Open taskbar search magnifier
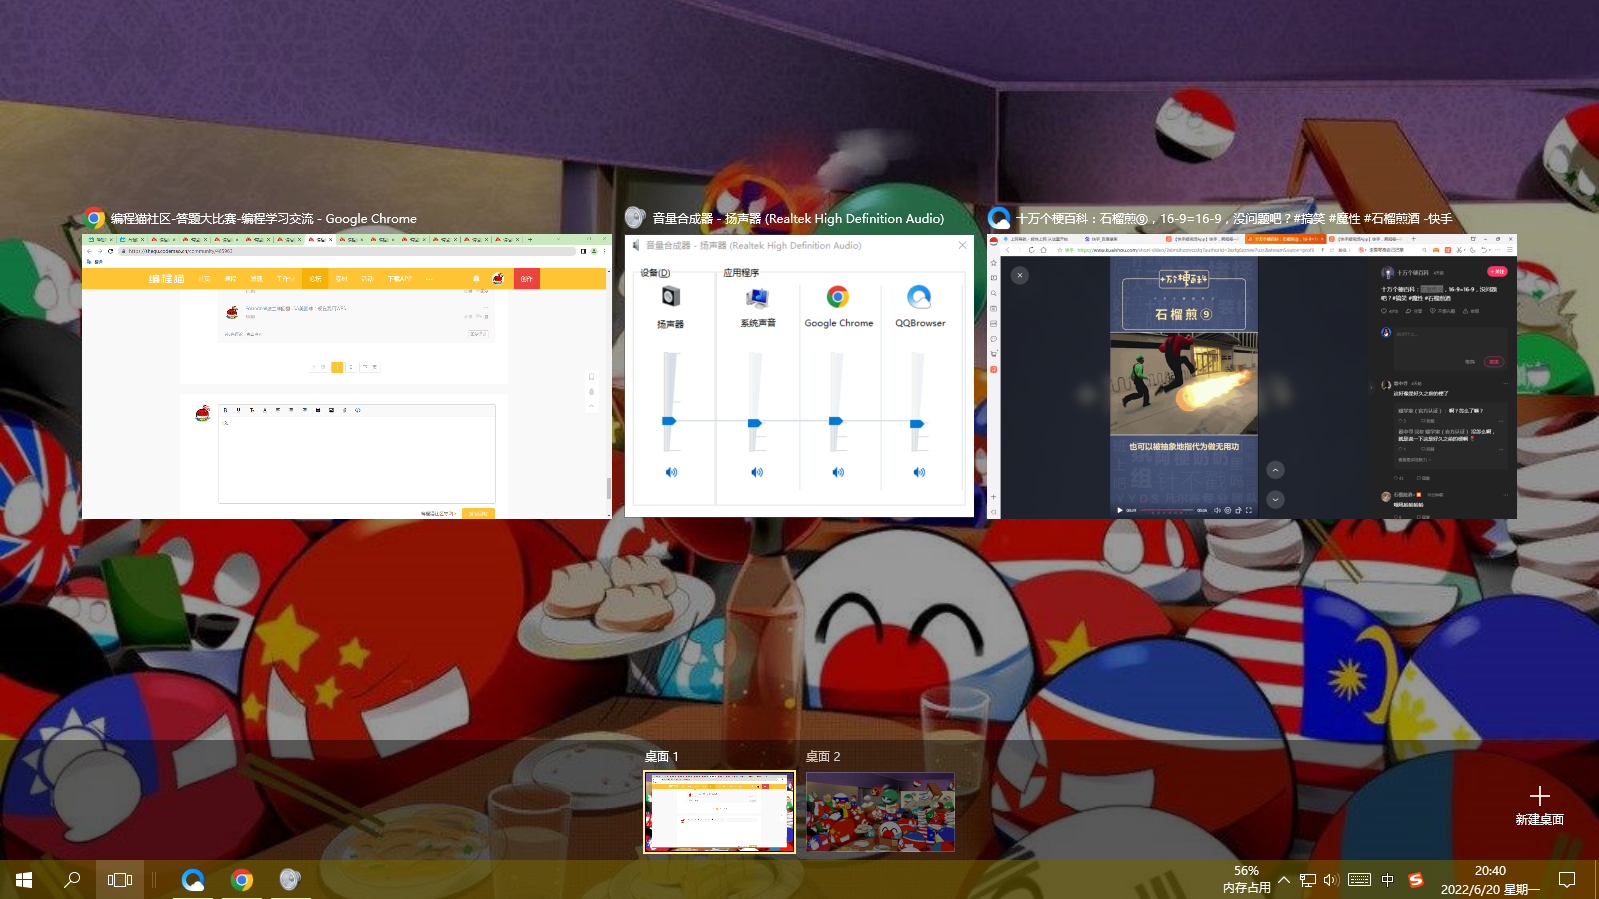This screenshot has height=899, width=1599. click(x=72, y=880)
